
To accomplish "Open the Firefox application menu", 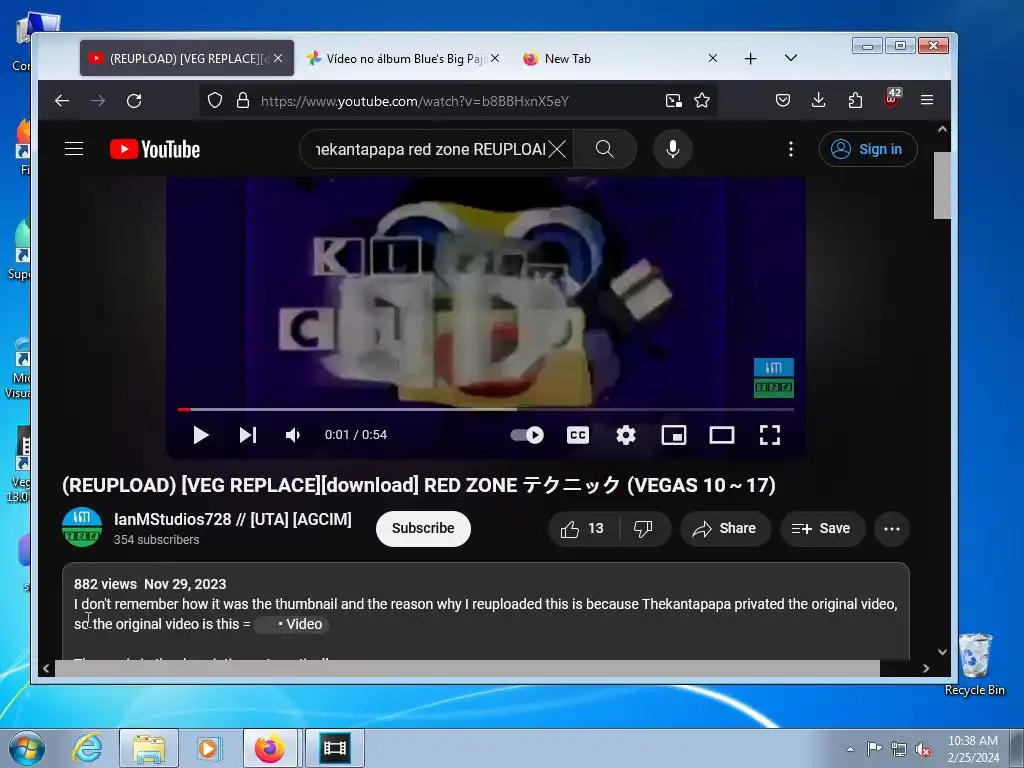I will [x=927, y=101].
